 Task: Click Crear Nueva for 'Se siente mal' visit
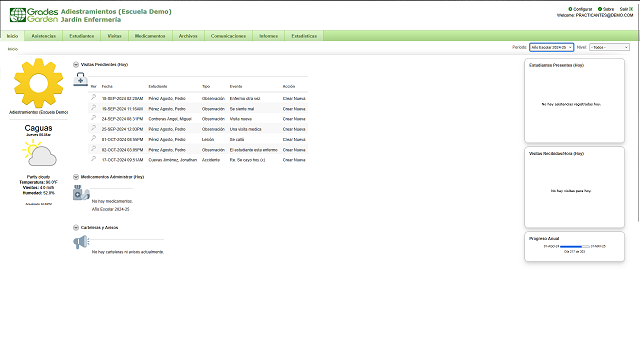(x=294, y=109)
